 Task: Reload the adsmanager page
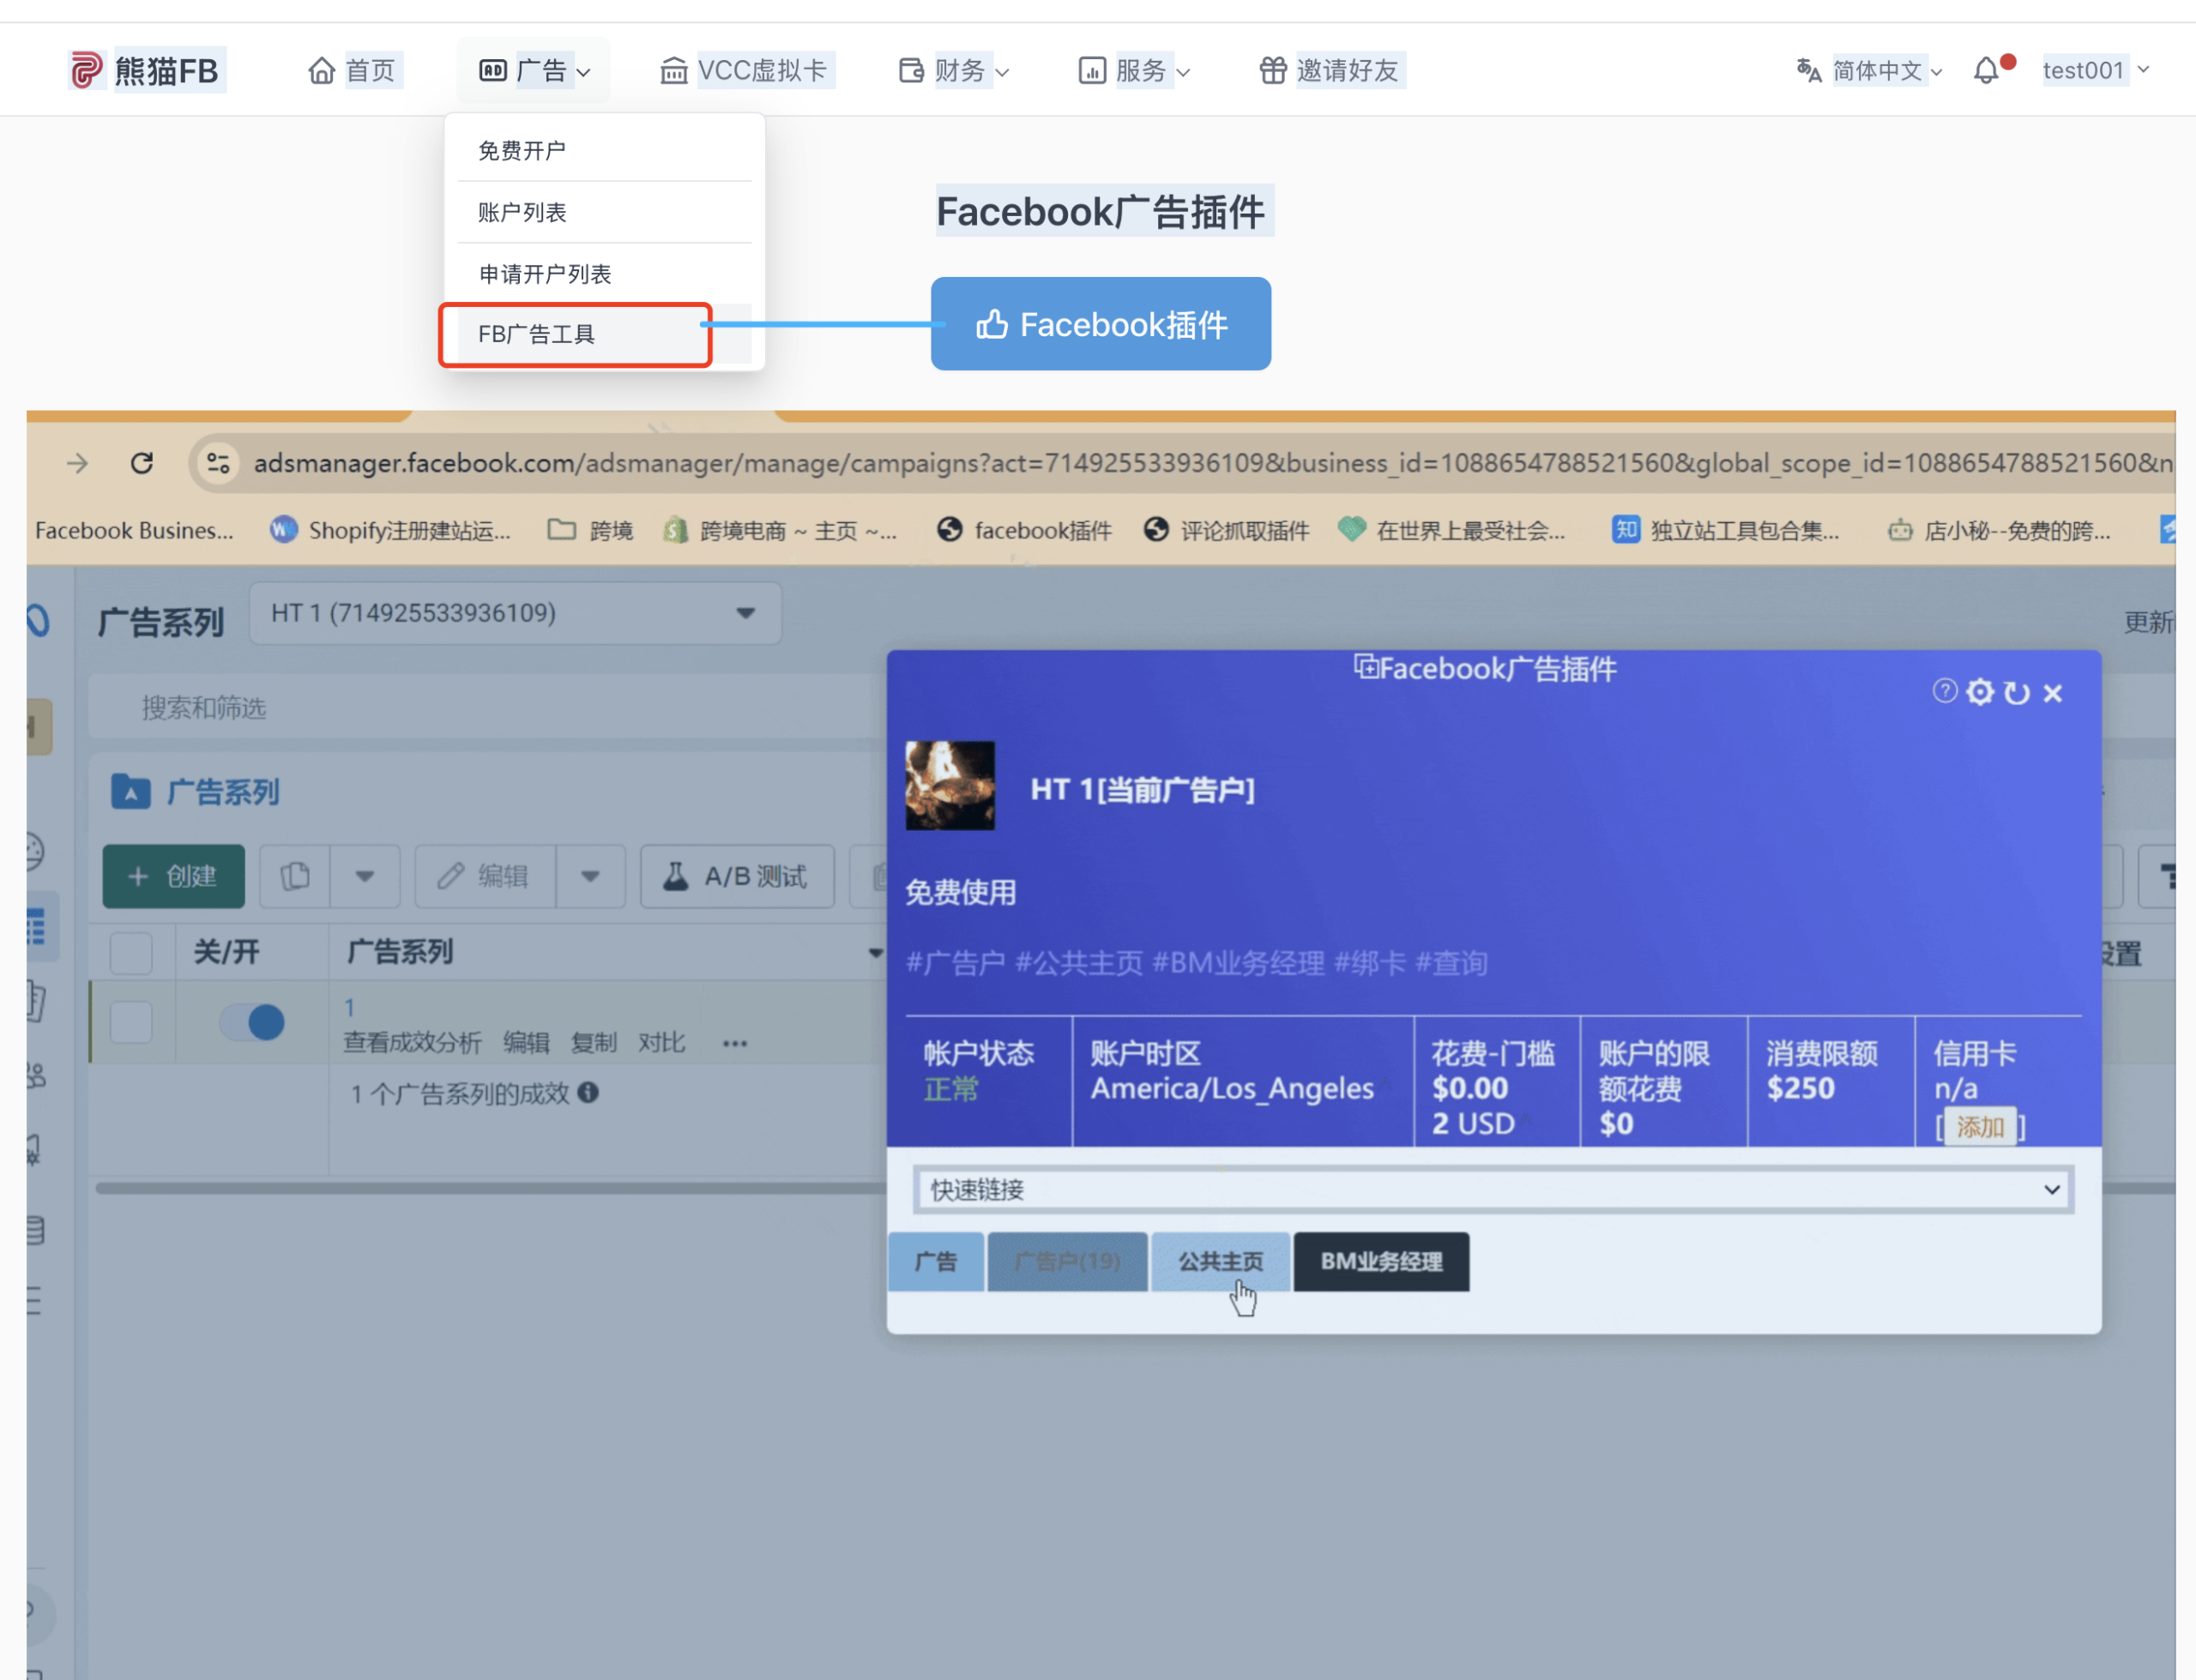click(142, 463)
